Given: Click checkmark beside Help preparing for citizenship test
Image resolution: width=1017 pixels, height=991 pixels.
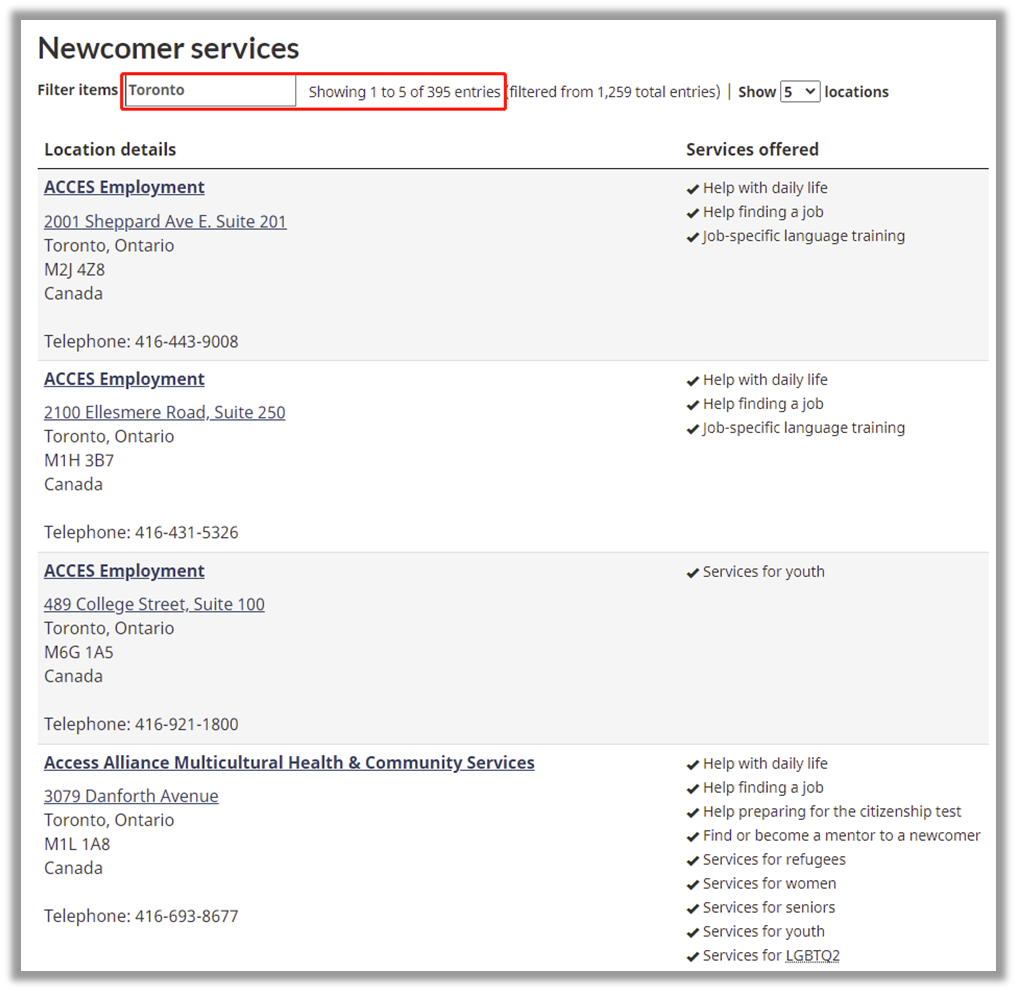Looking at the screenshot, I should pyautogui.click(x=693, y=813).
